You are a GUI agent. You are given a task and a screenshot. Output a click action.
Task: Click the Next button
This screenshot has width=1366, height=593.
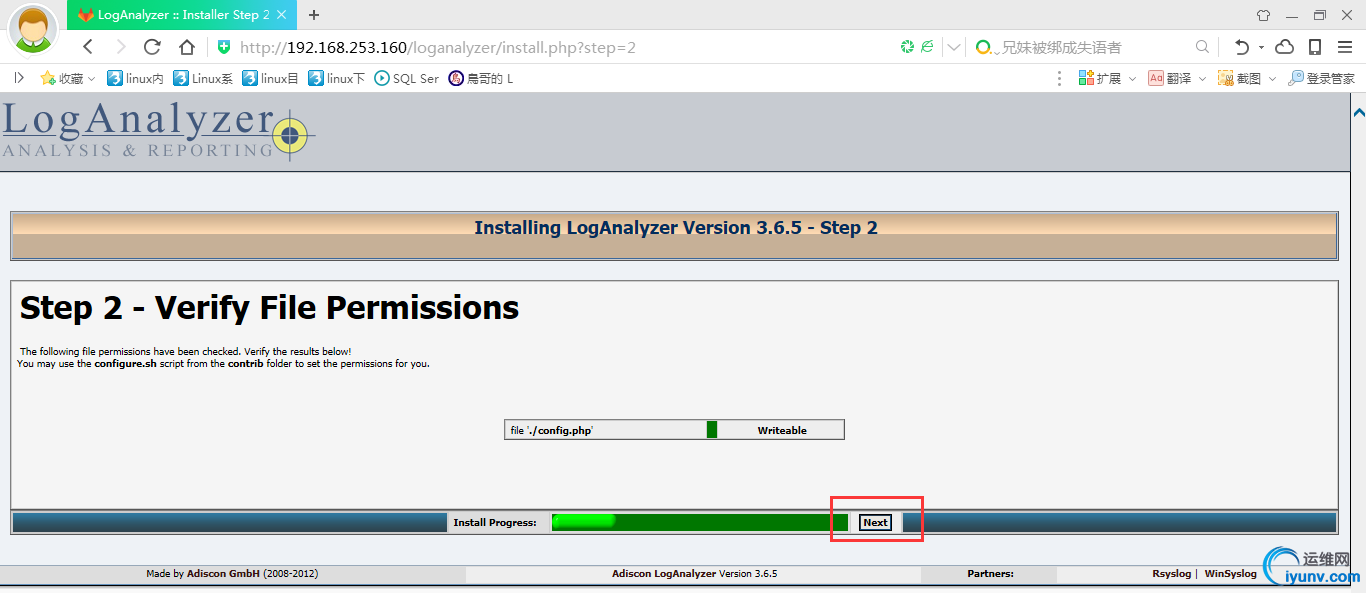(x=875, y=522)
